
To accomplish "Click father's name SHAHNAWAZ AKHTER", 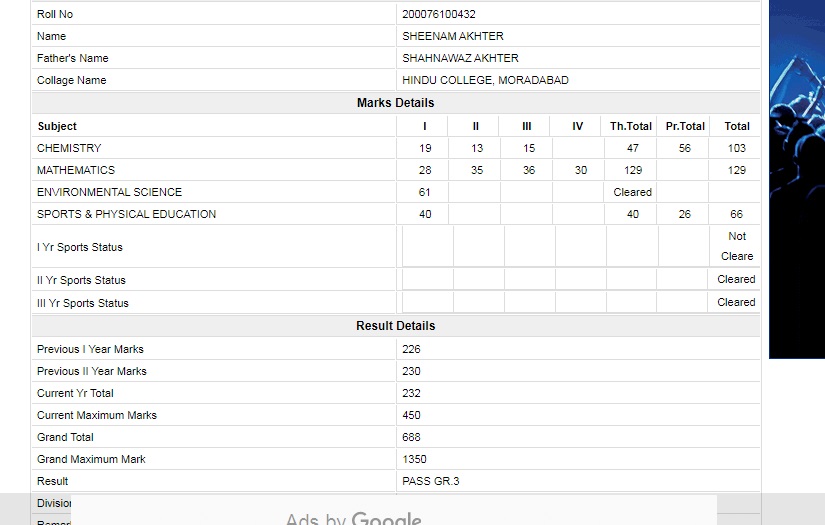I will click(x=460, y=58).
